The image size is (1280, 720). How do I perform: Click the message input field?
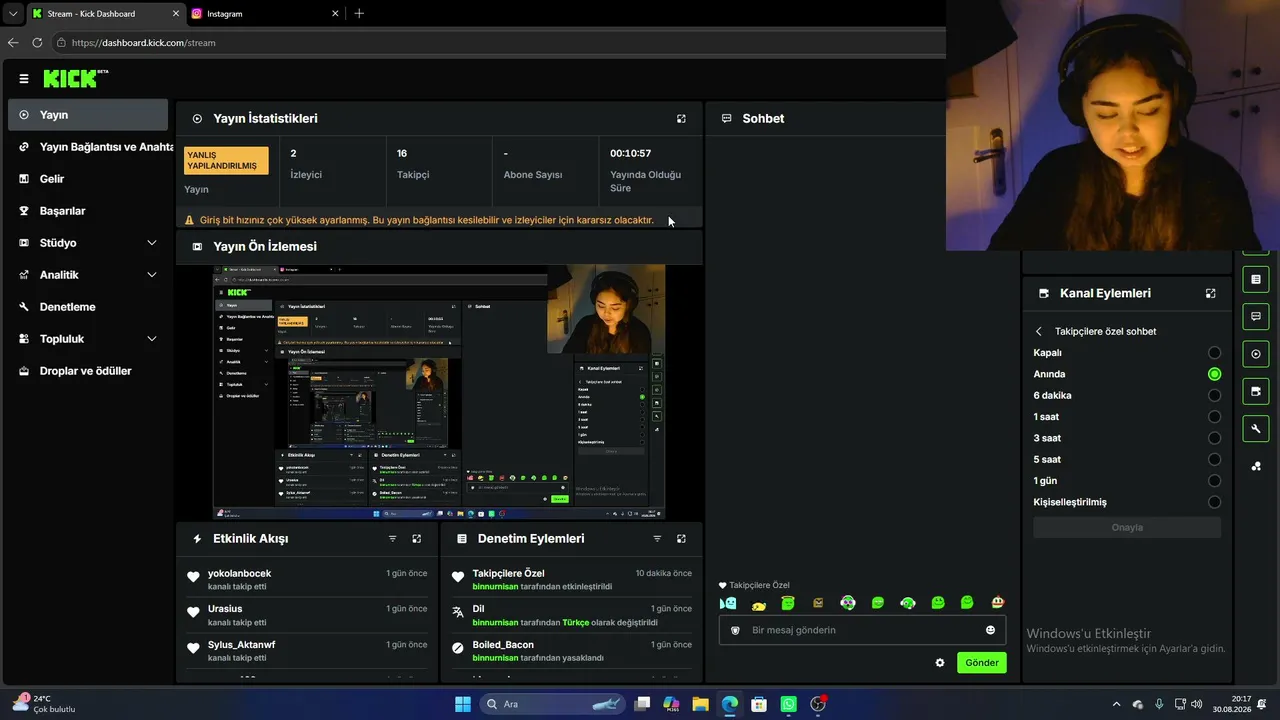862,630
